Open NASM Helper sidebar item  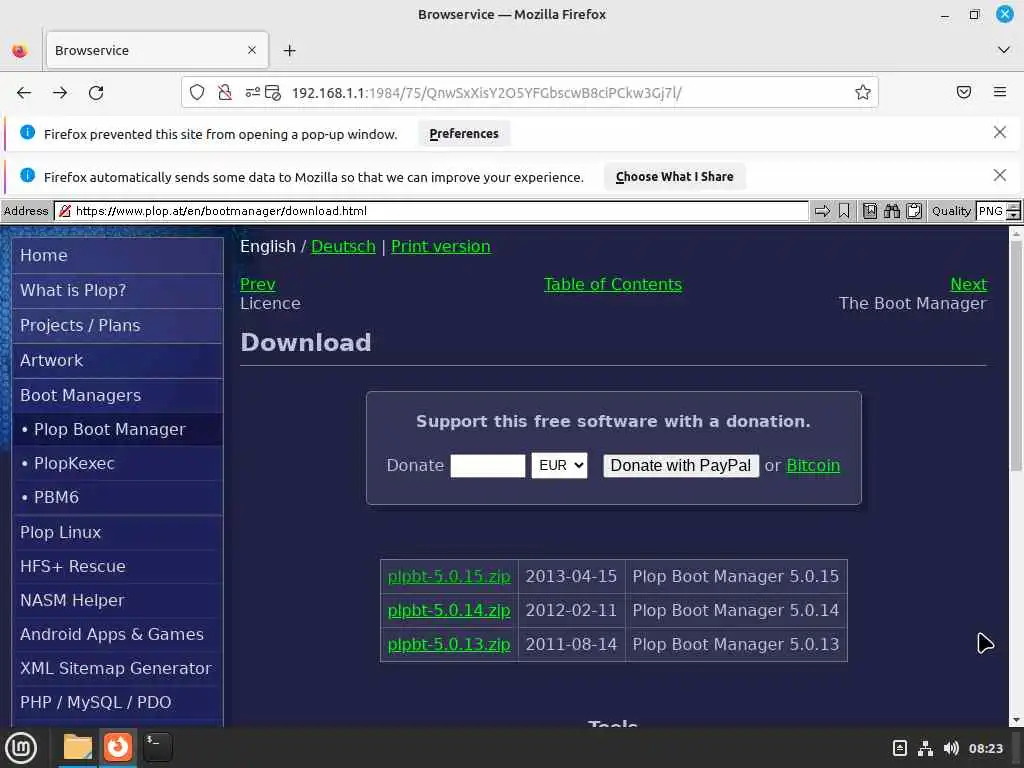point(118,600)
